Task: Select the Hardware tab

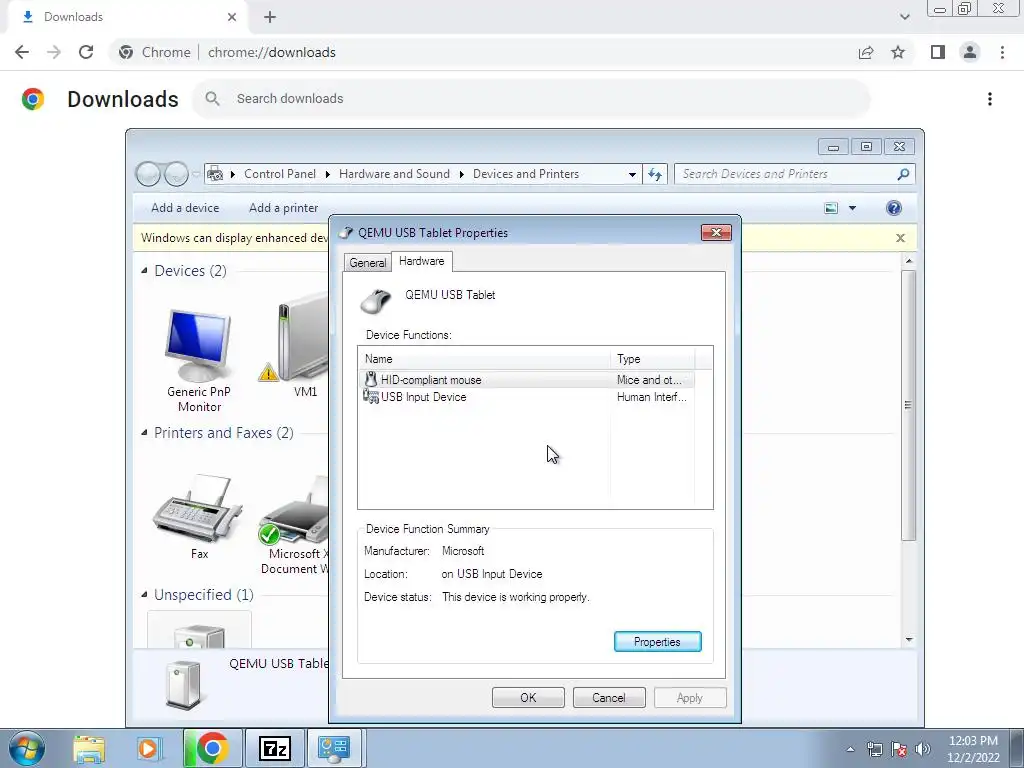Action: tap(422, 261)
